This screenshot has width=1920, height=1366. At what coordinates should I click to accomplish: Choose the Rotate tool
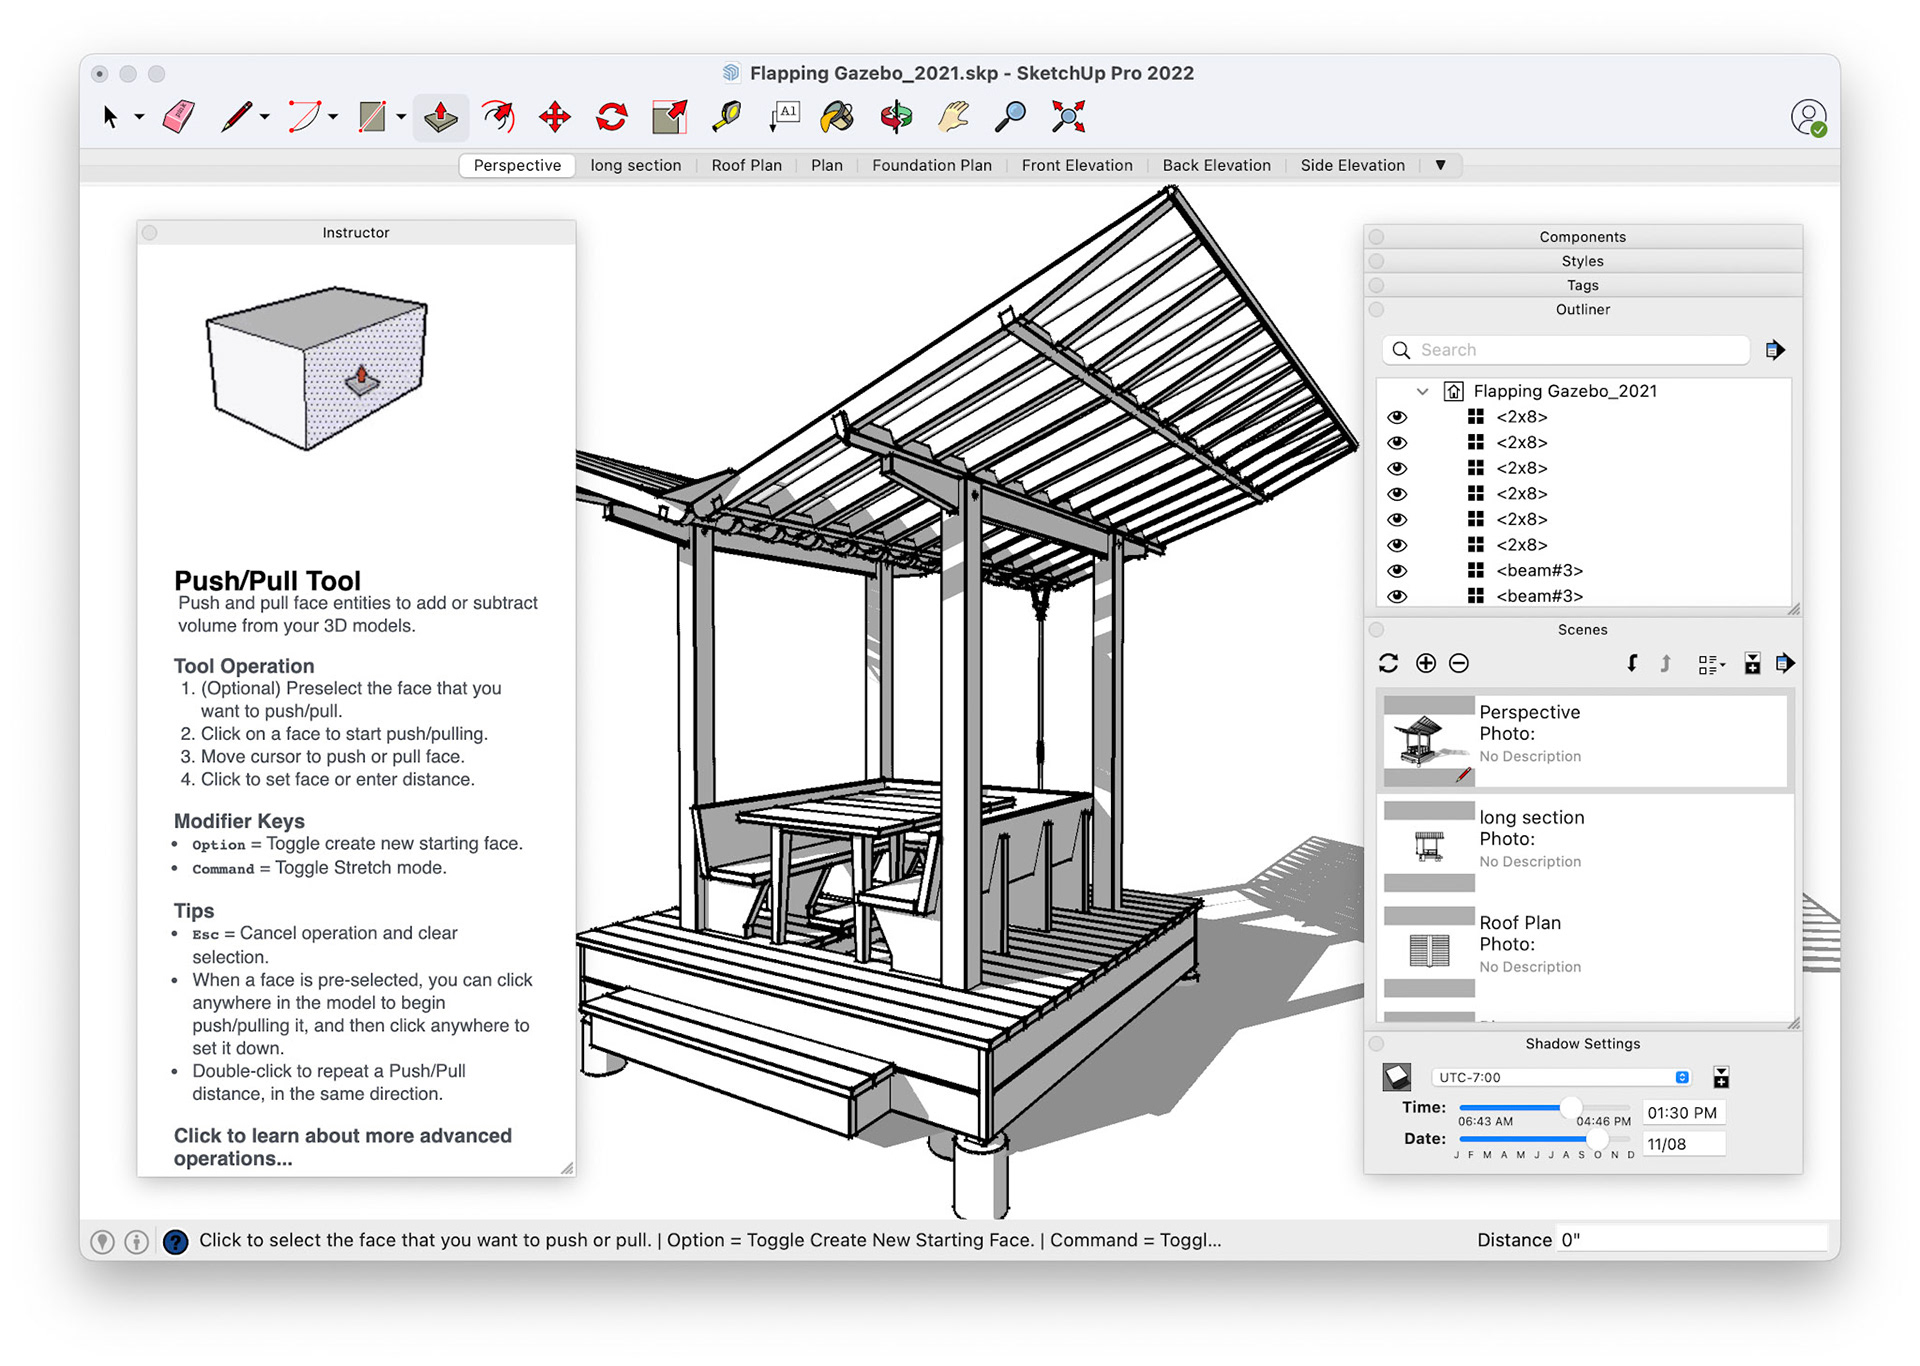[x=612, y=117]
